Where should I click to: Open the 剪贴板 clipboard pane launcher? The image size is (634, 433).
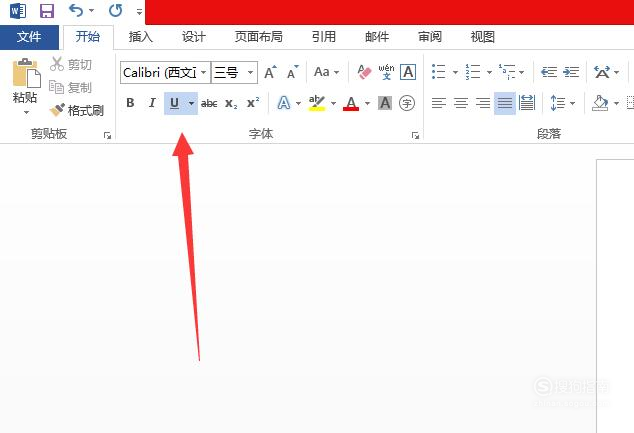(x=107, y=135)
